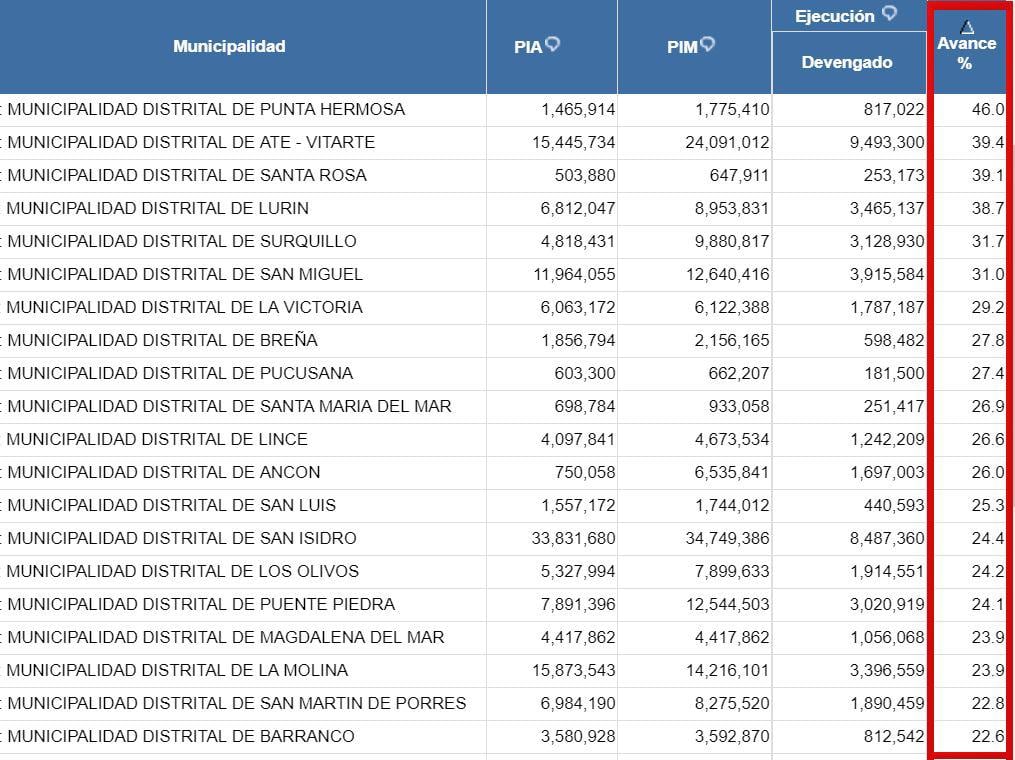
Task: Click the PIM value for Ate - Vitarte
Action: click(727, 142)
